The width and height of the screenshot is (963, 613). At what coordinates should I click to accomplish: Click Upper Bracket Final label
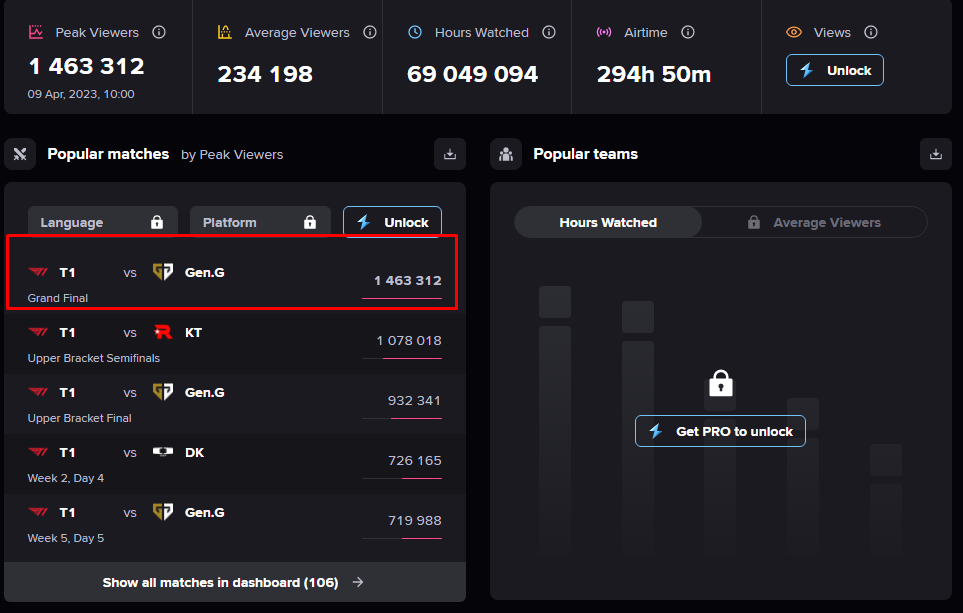click(79, 418)
